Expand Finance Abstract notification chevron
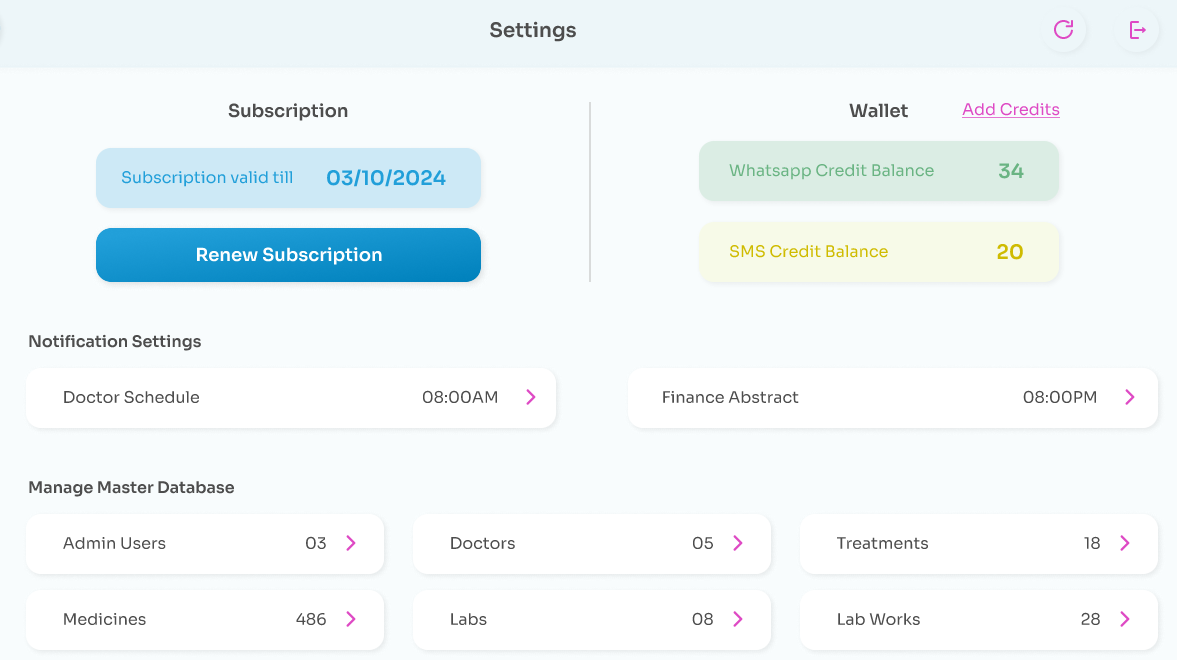 (1130, 397)
